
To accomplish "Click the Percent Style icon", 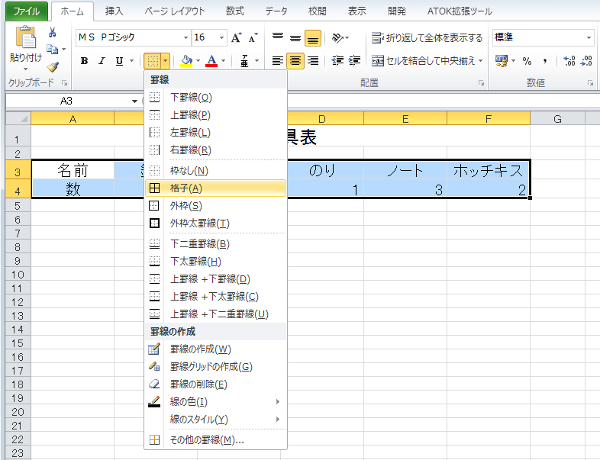I will pyautogui.click(x=528, y=61).
